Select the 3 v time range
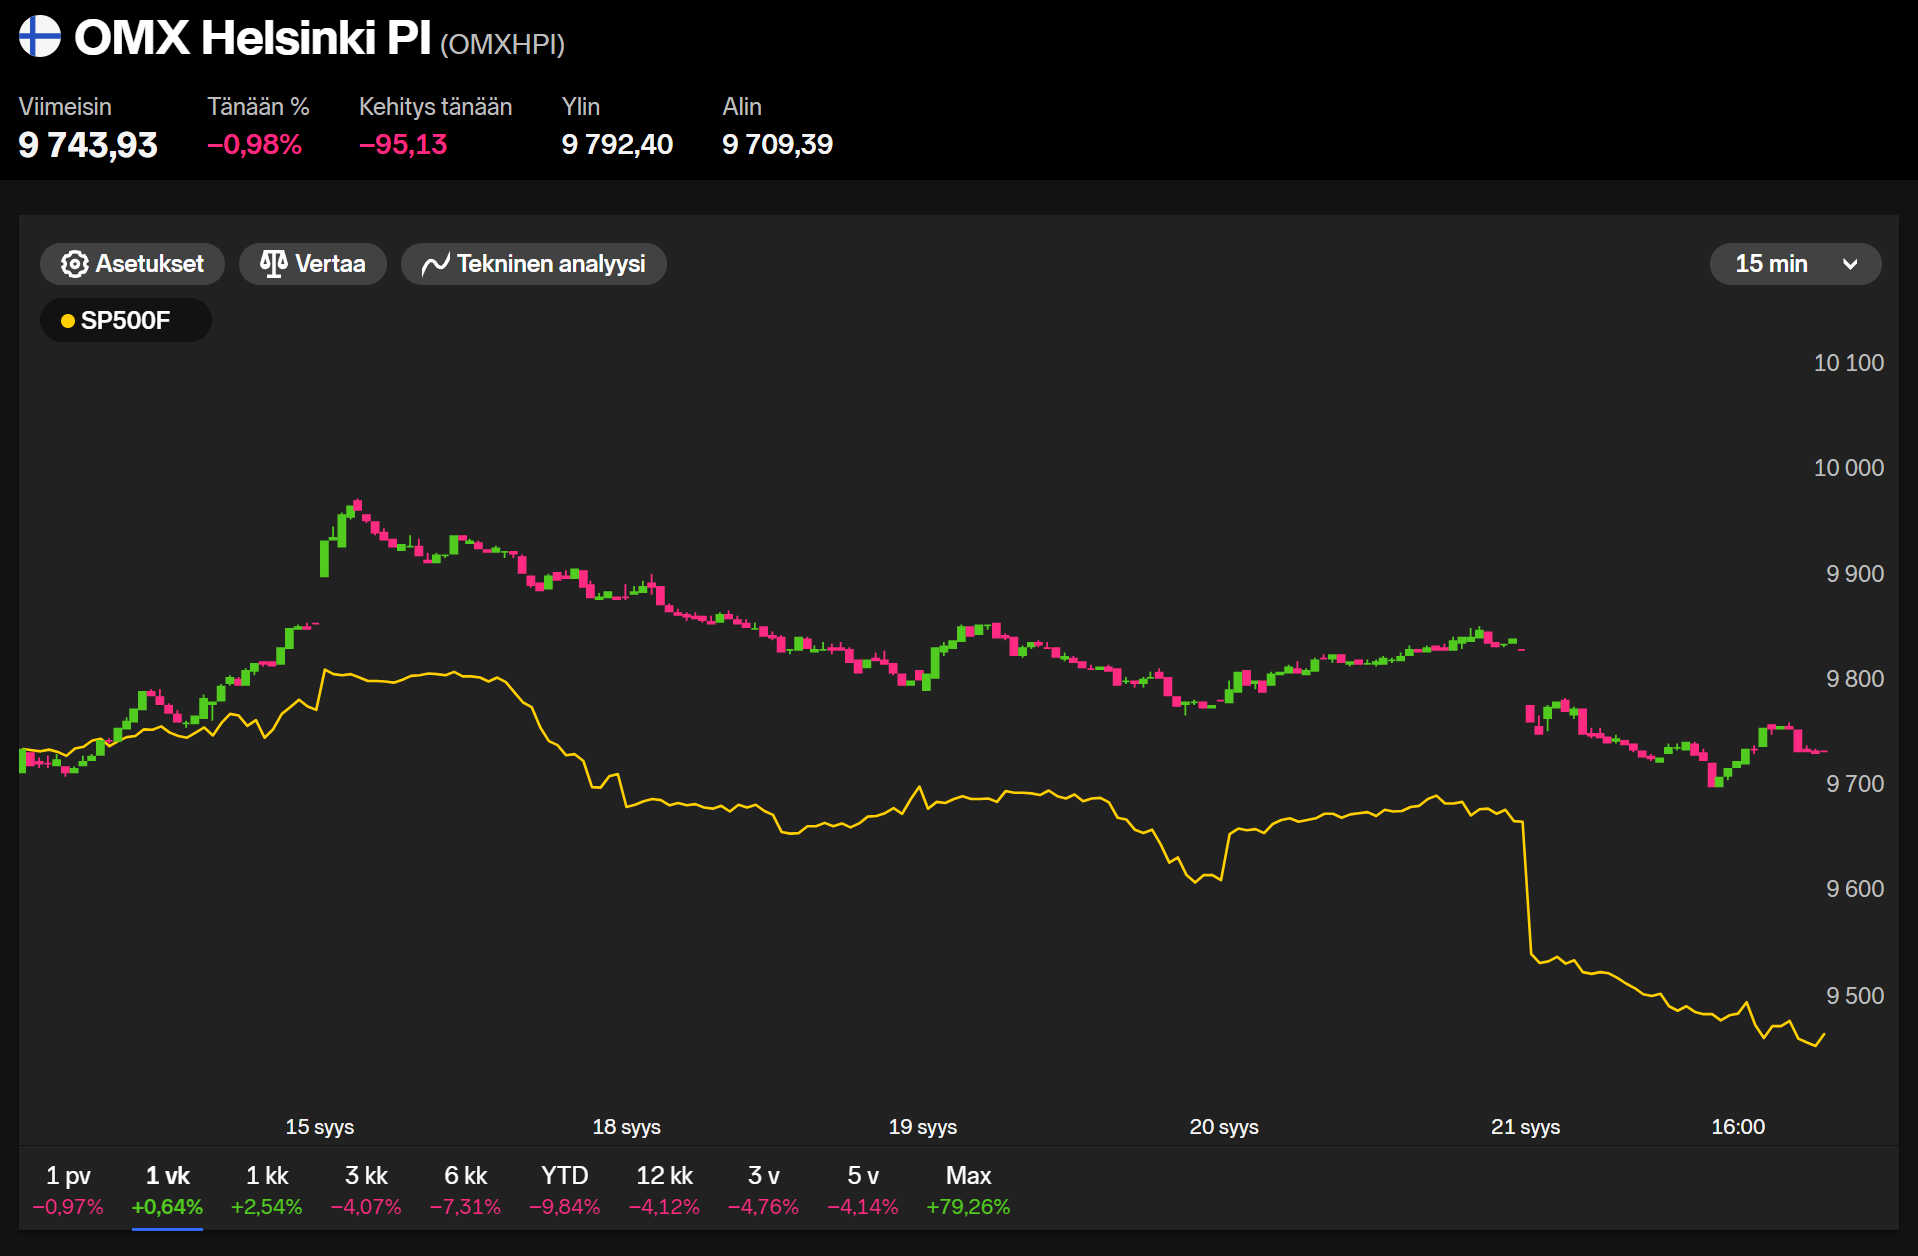 coord(763,1189)
